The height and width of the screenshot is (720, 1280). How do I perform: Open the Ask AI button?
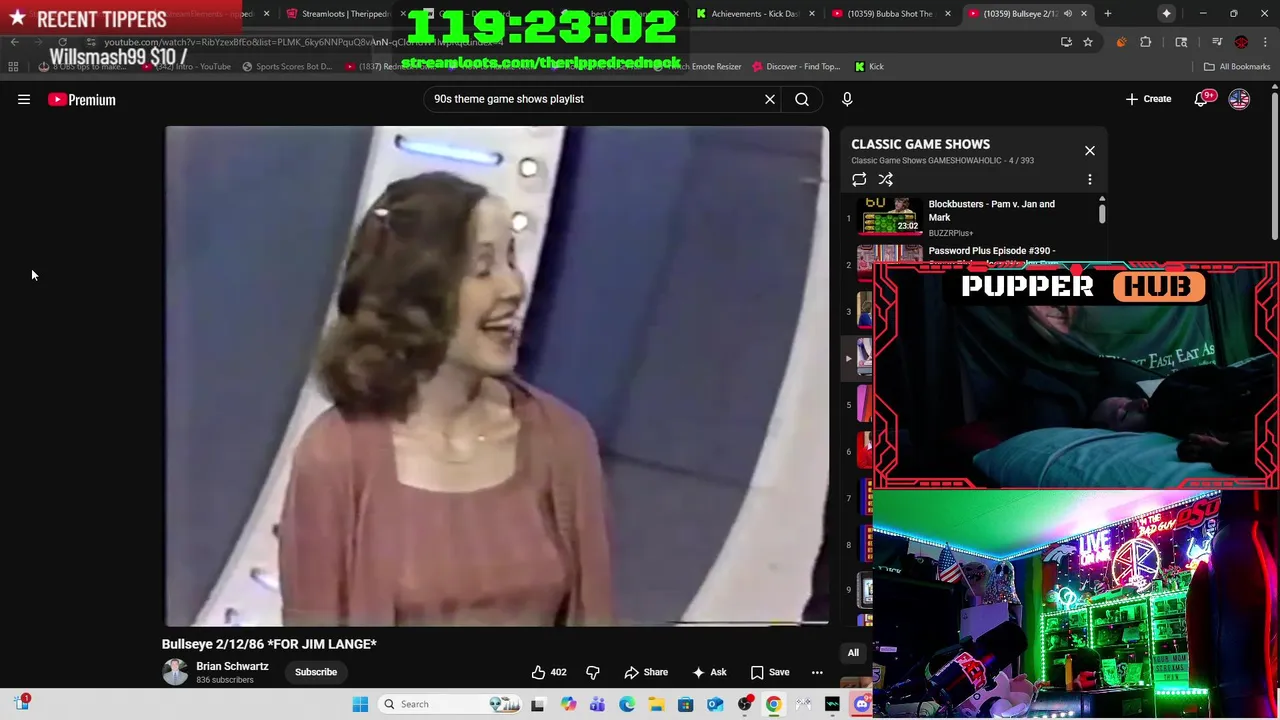point(709,672)
